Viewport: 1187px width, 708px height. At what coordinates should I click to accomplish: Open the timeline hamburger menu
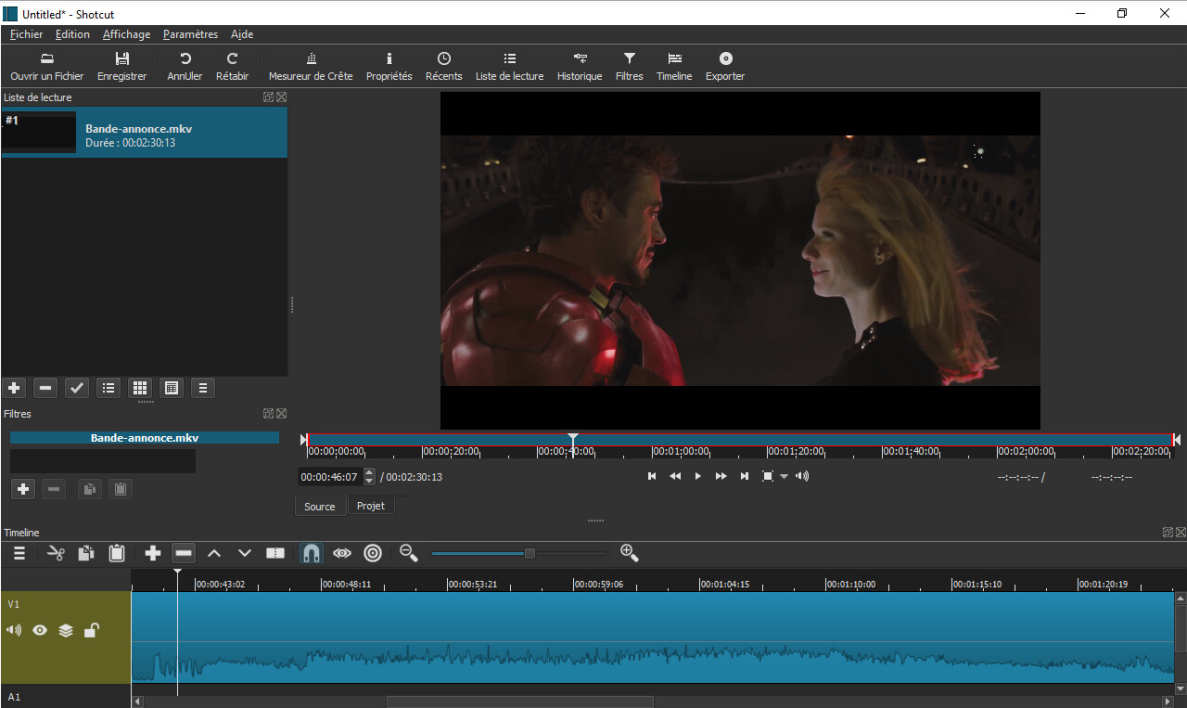click(x=19, y=553)
